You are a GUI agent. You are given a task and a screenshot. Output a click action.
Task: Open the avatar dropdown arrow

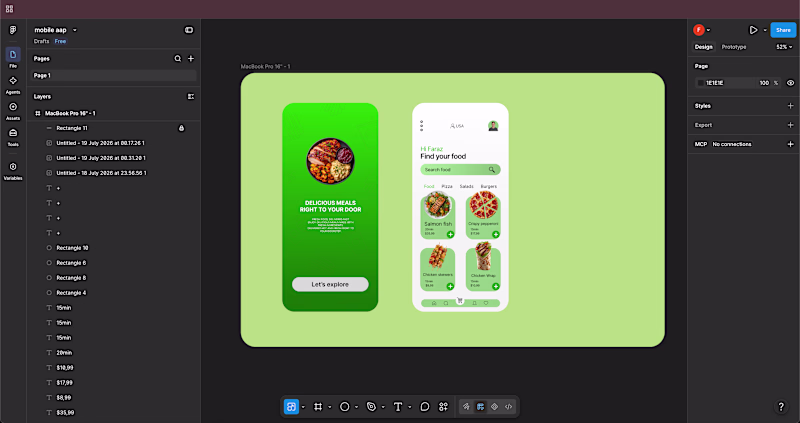point(708,31)
